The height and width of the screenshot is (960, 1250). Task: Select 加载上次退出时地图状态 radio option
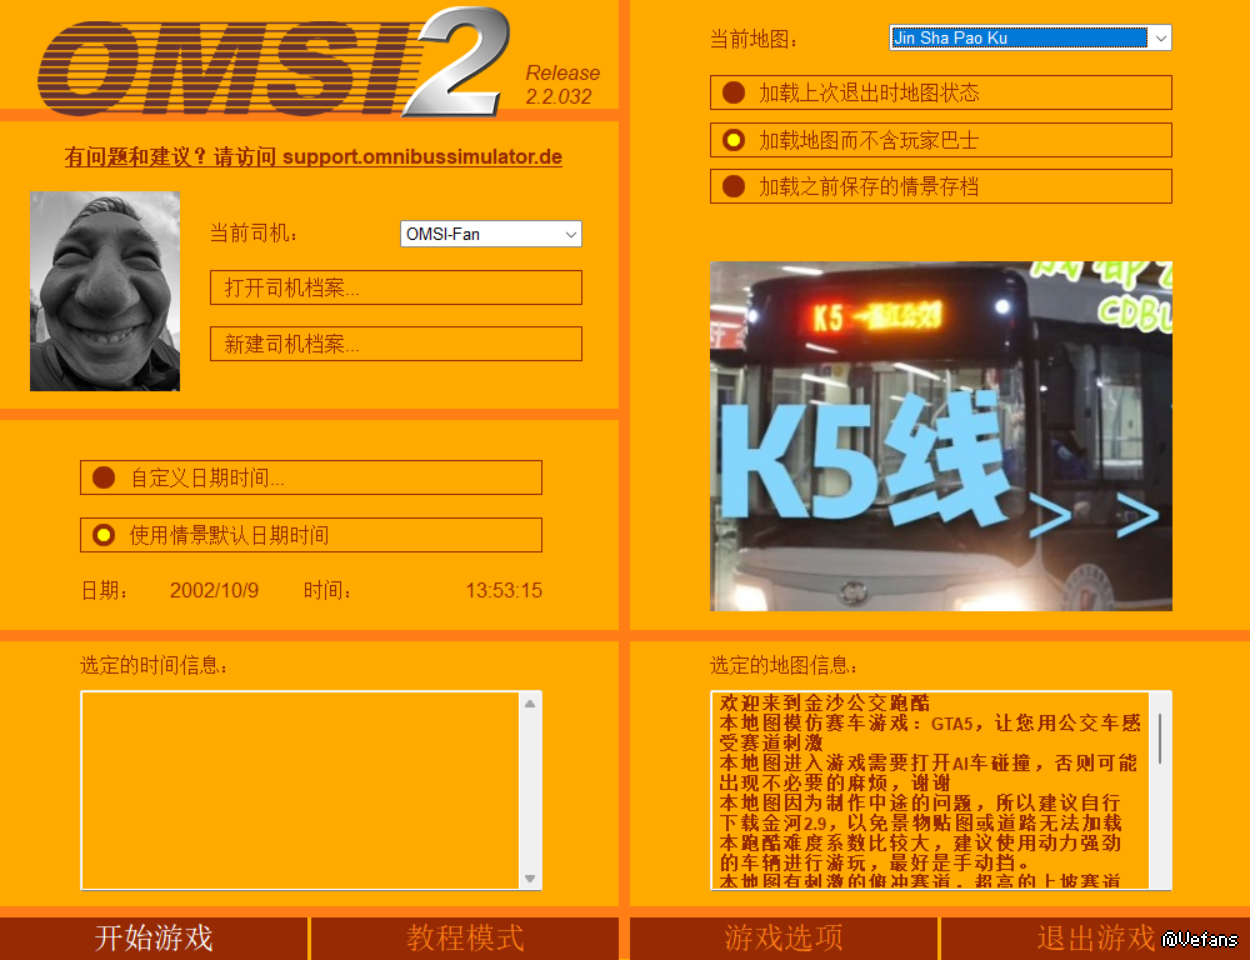[941, 93]
